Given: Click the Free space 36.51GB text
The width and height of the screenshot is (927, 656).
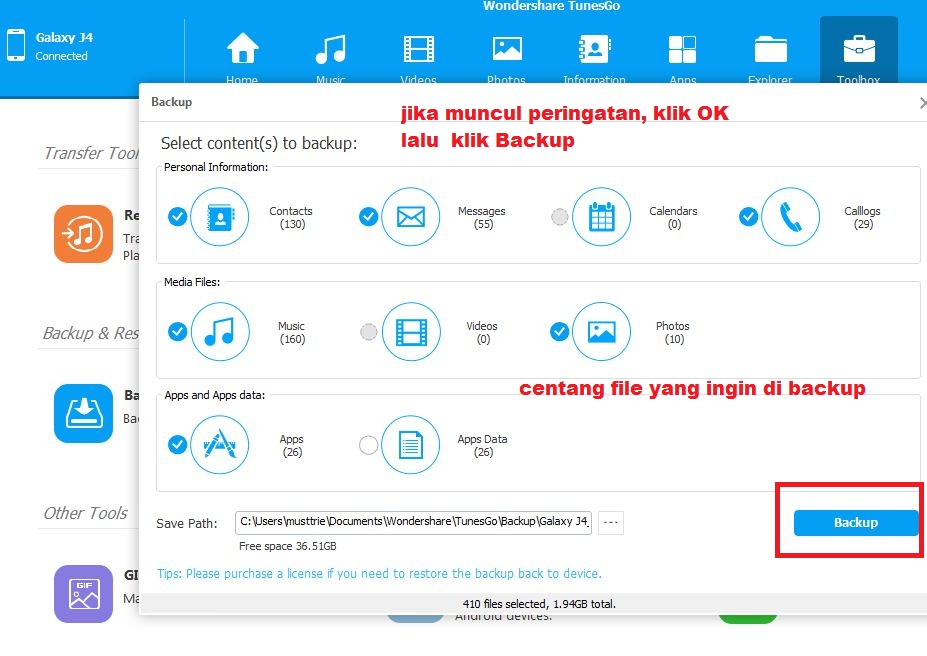Looking at the screenshot, I should coord(288,546).
